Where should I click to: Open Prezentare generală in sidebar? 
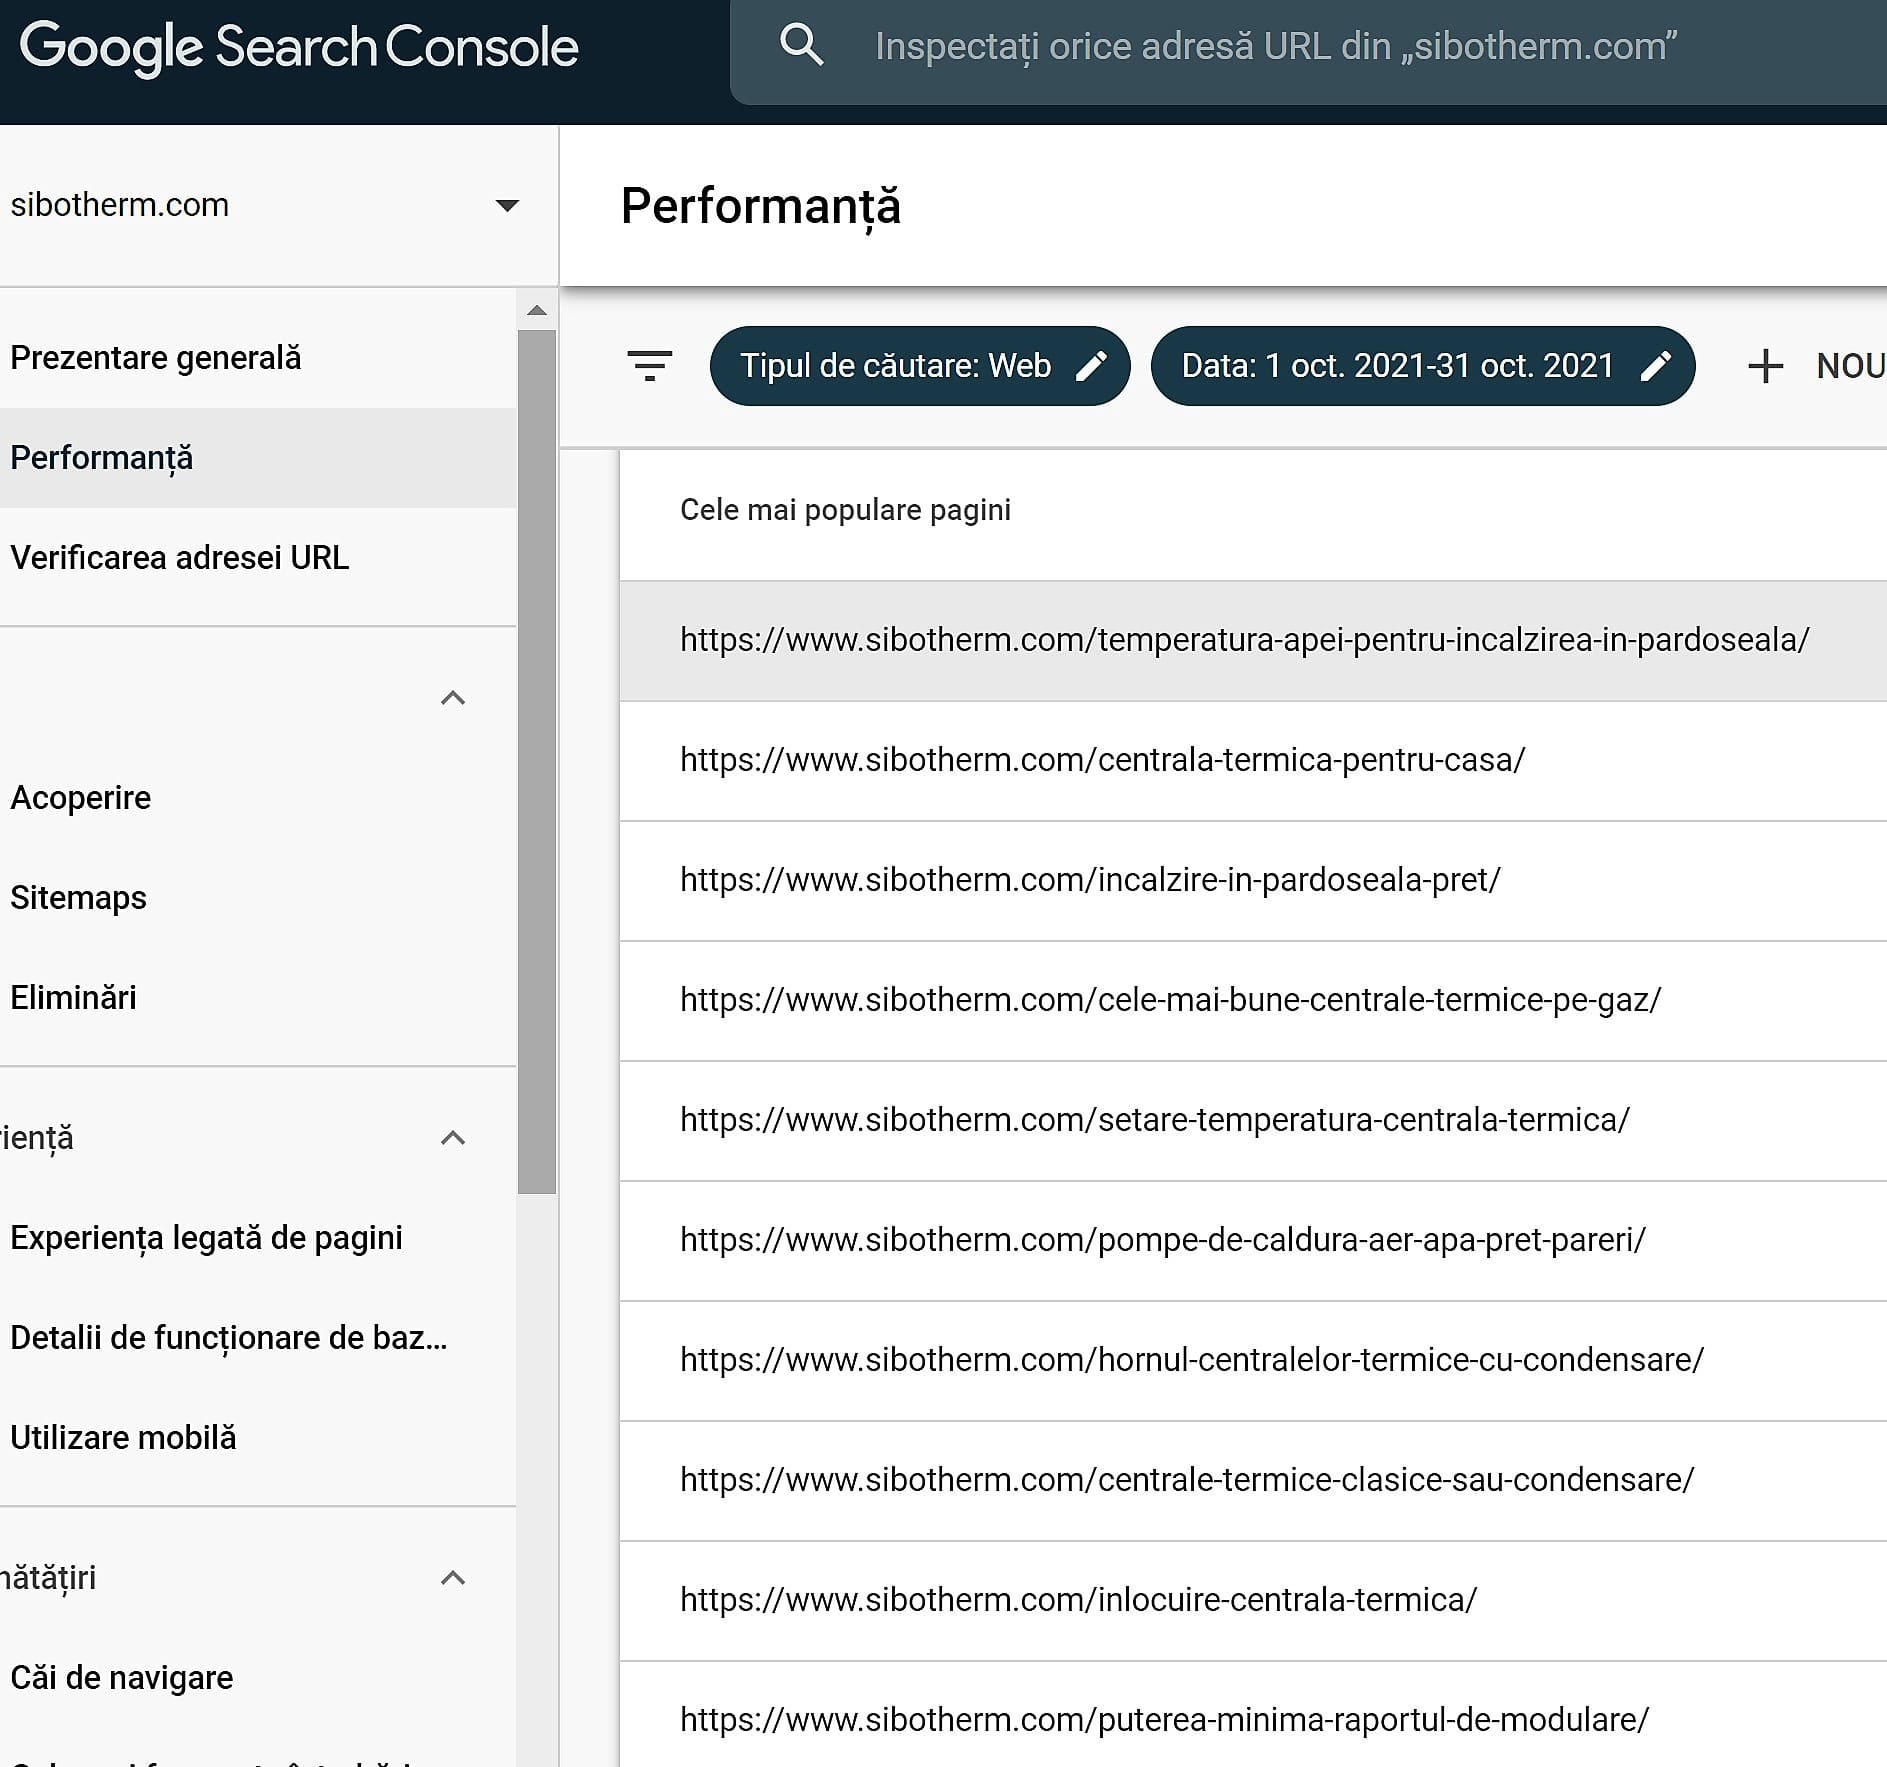258,358
